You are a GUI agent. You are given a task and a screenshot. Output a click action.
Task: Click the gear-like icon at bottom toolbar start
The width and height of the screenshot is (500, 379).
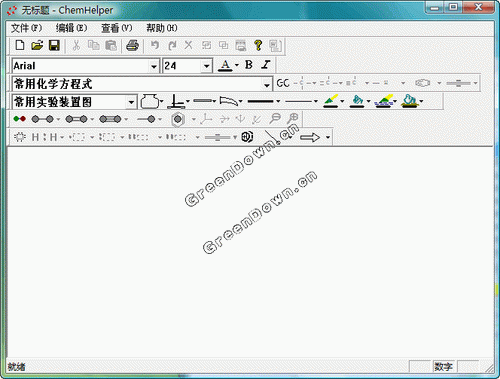pyautogui.click(x=20, y=137)
